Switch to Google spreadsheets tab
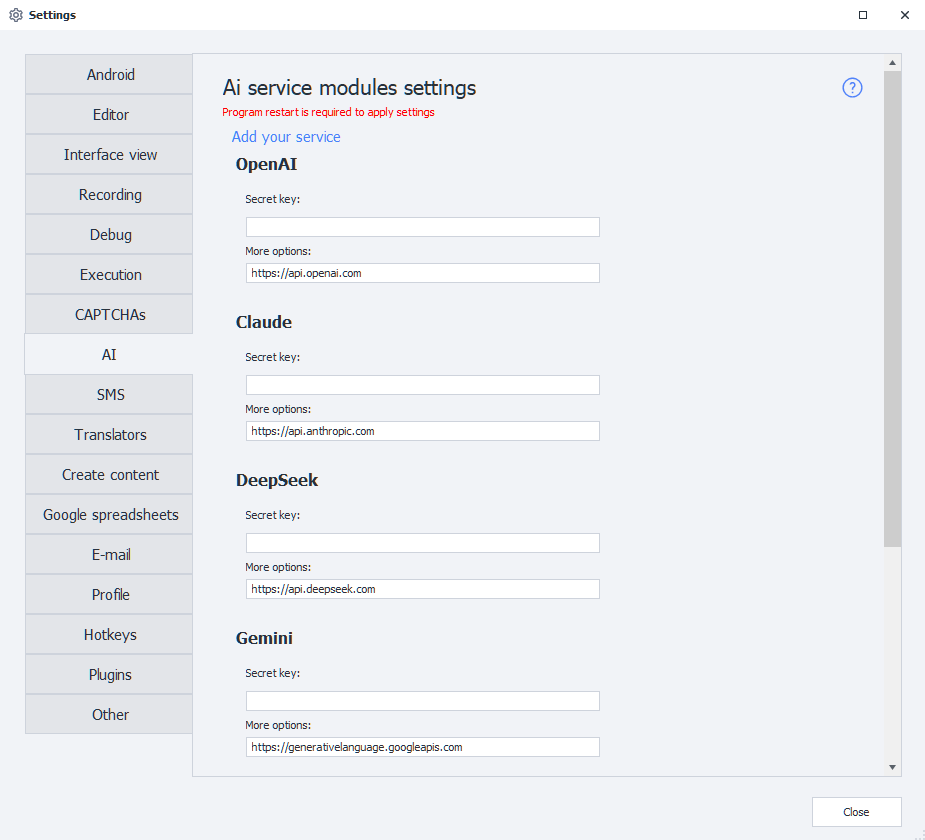The height and width of the screenshot is (840, 925). [109, 515]
